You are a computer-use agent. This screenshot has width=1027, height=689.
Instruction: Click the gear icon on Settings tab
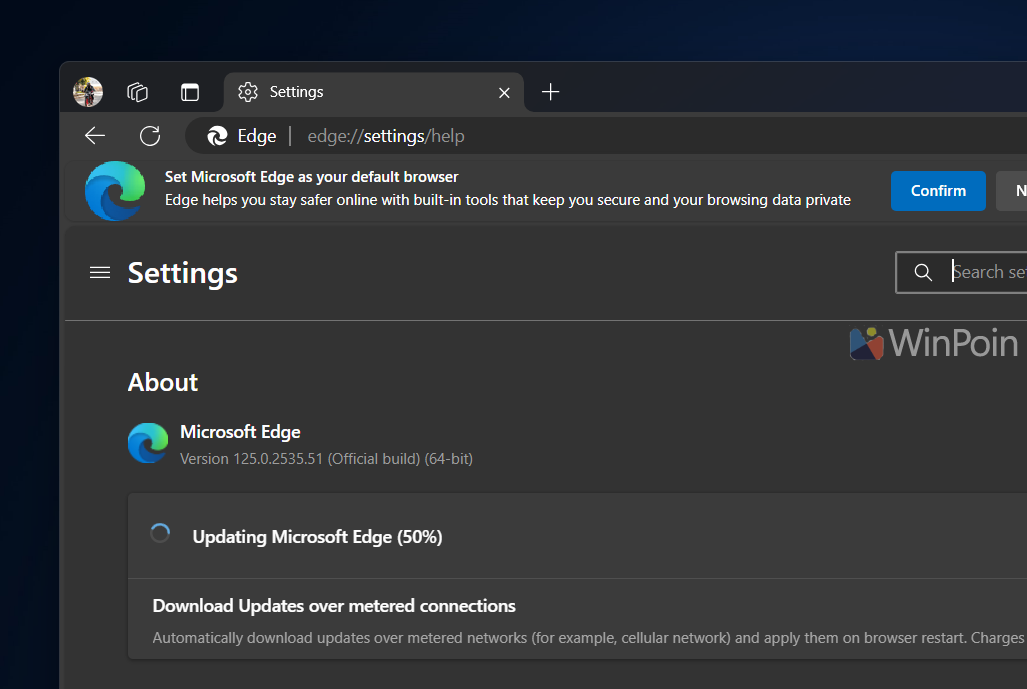(248, 92)
